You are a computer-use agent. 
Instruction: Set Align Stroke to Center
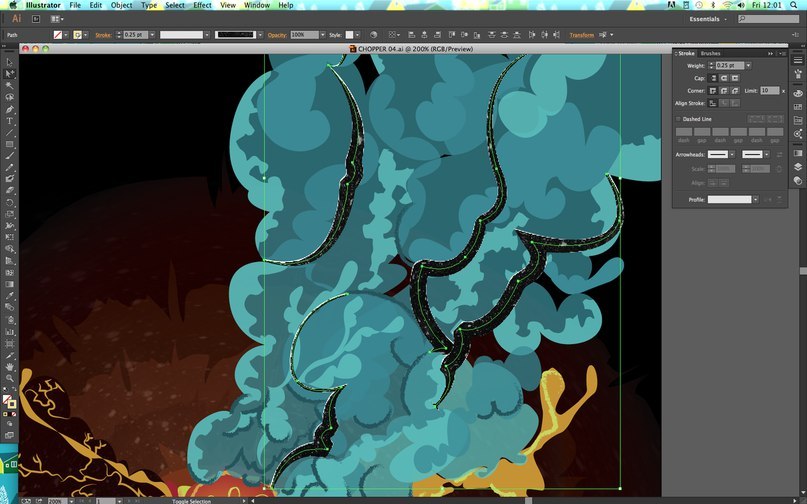(x=713, y=103)
